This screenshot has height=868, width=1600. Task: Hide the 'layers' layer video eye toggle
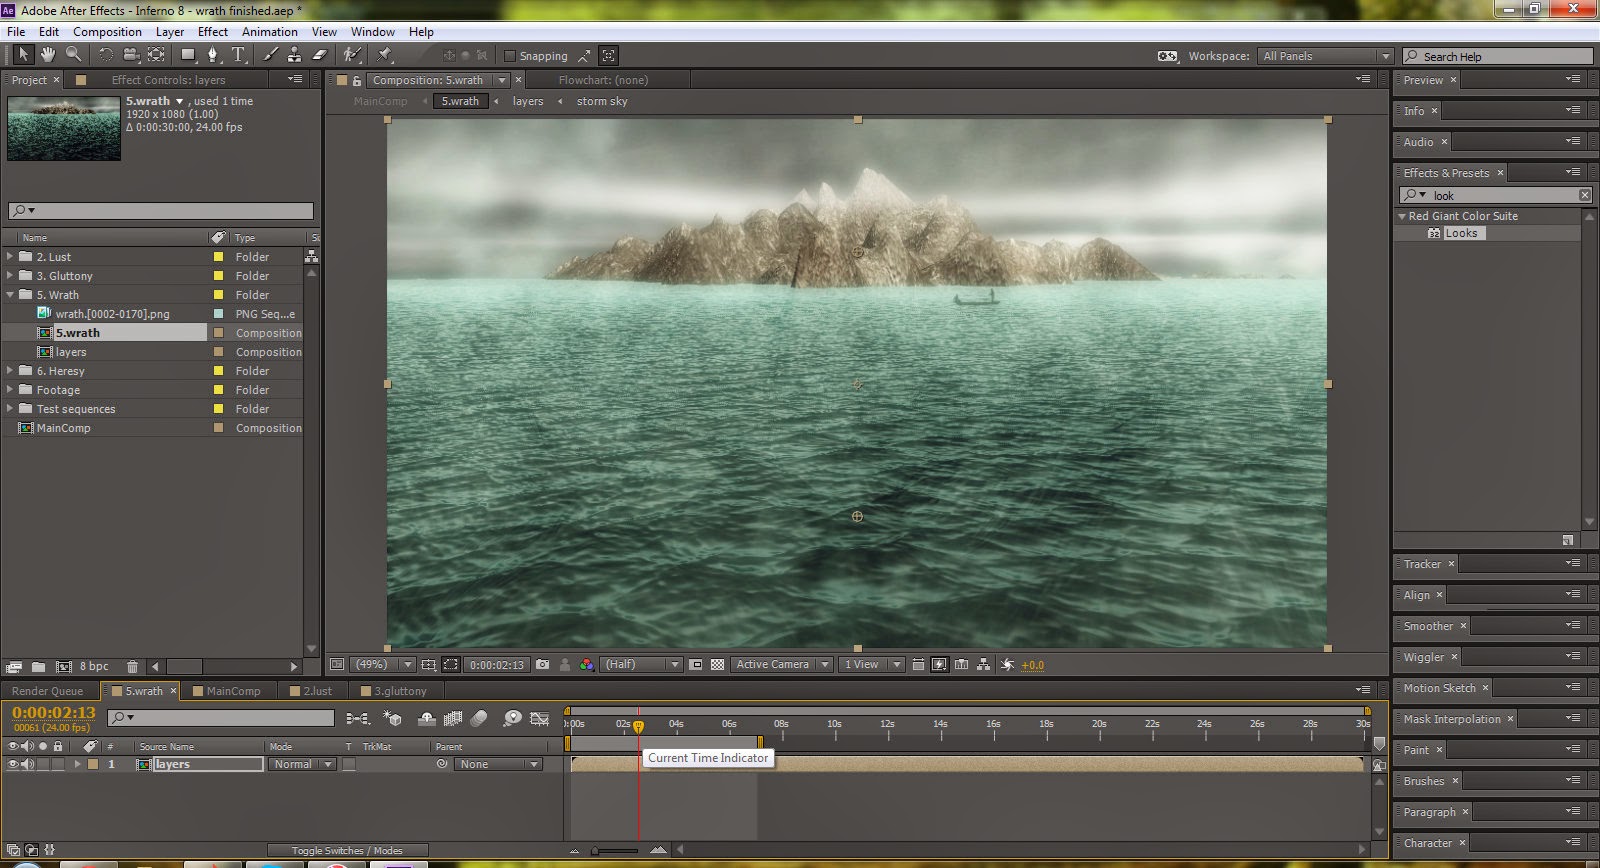pos(13,764)
